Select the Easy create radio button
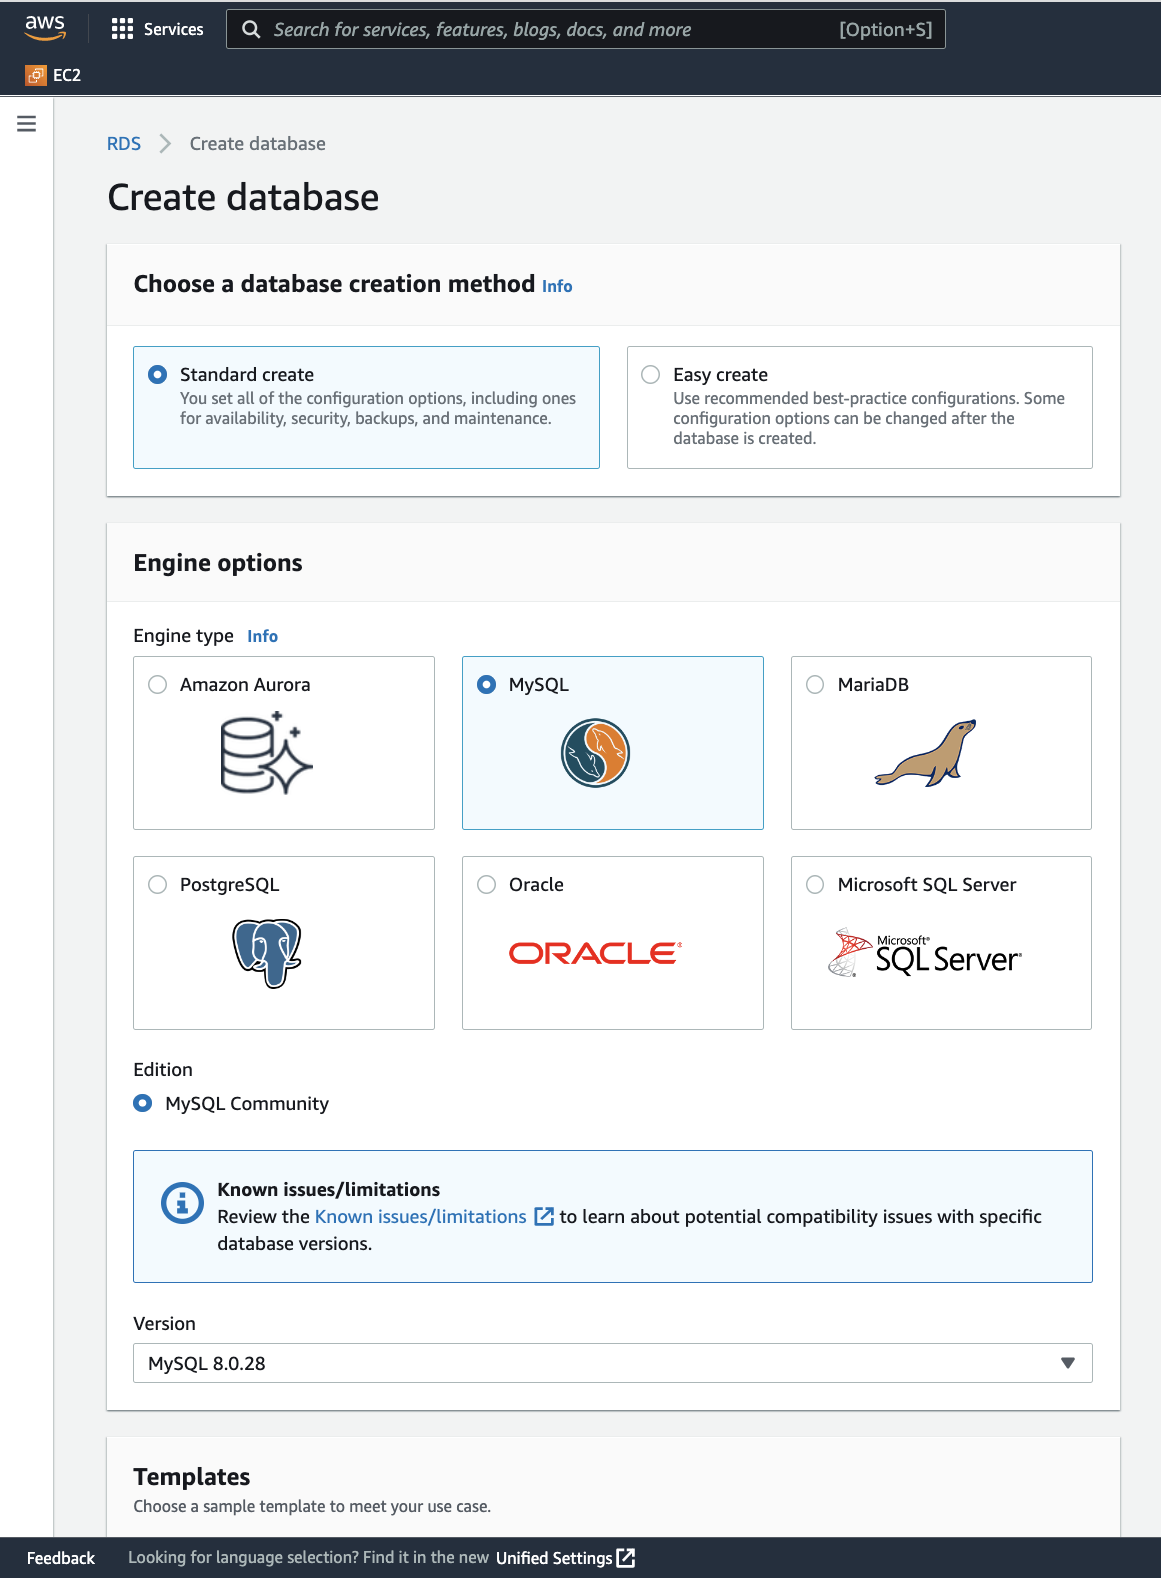The image size is (1161, 1578). click(x=651, y=375)
